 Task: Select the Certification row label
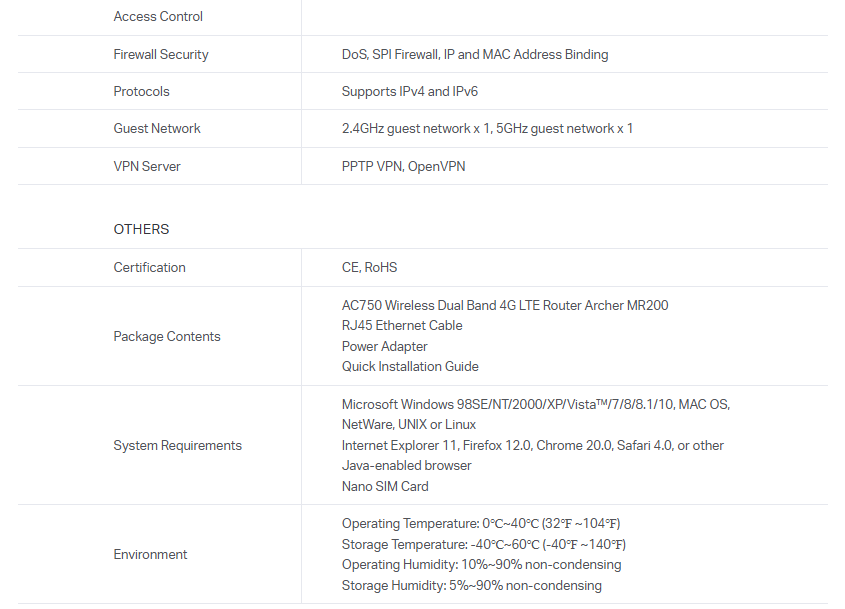pyautogui.click(x=149, y=267)
